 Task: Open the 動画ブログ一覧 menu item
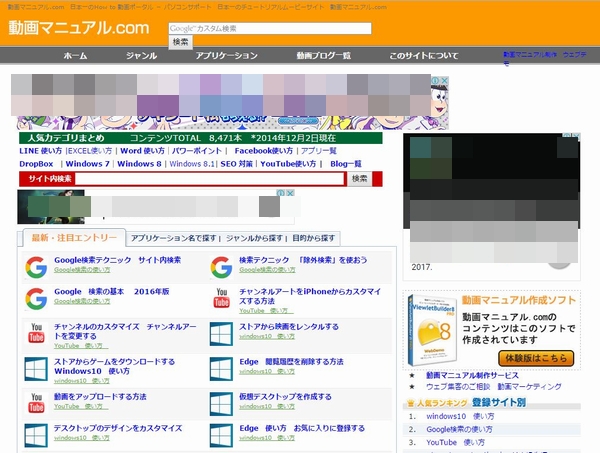(x=323, y=56)
